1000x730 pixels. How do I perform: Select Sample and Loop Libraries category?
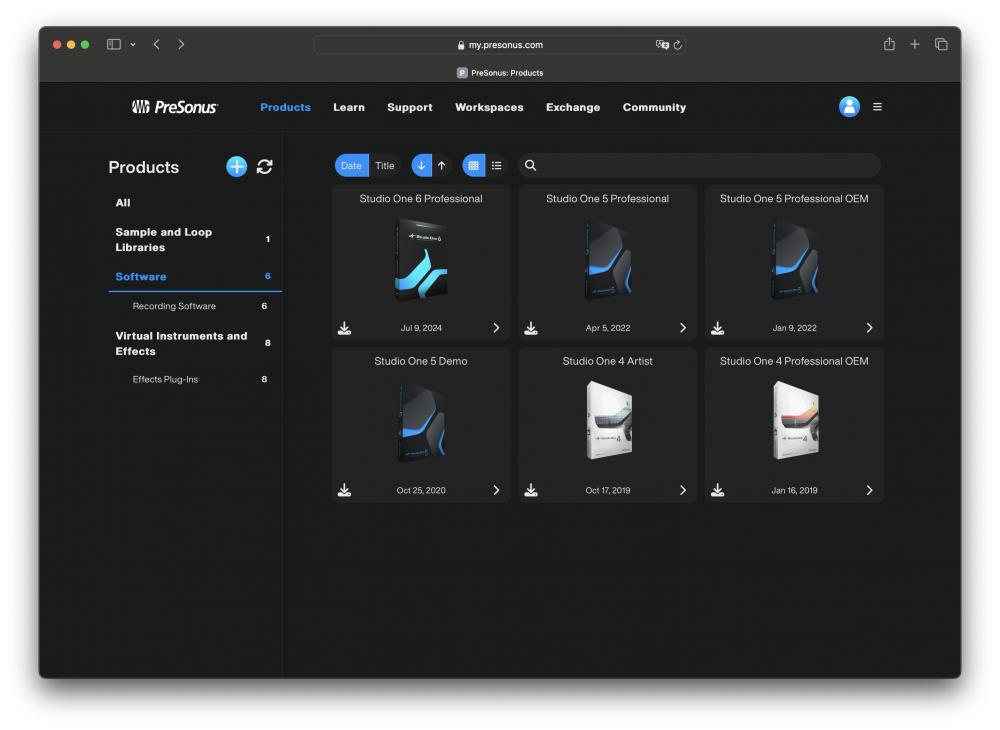164,239
